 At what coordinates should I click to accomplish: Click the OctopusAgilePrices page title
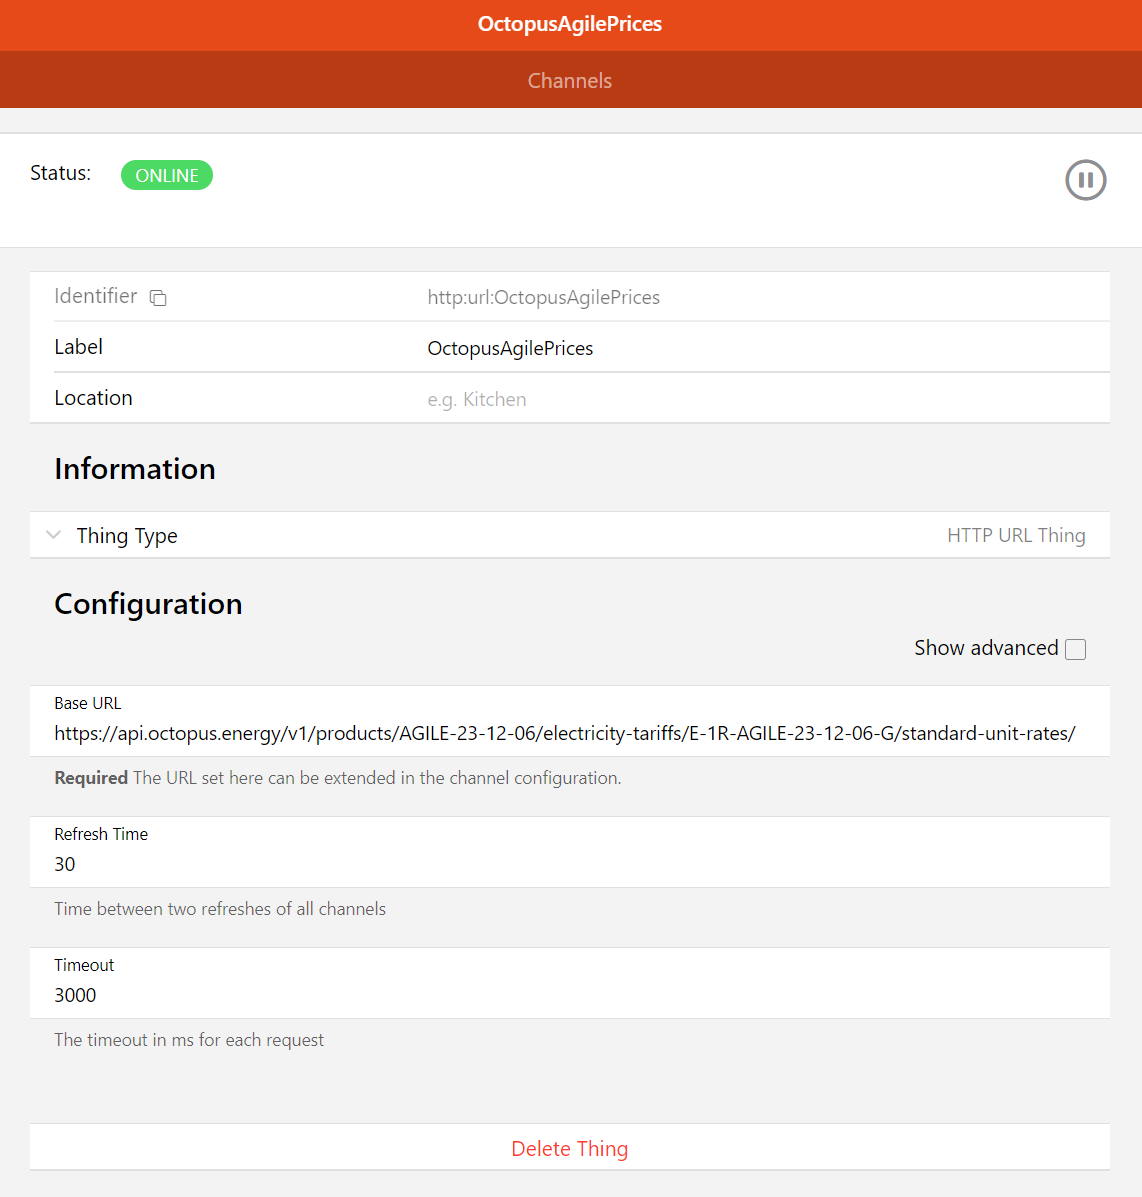569,24
